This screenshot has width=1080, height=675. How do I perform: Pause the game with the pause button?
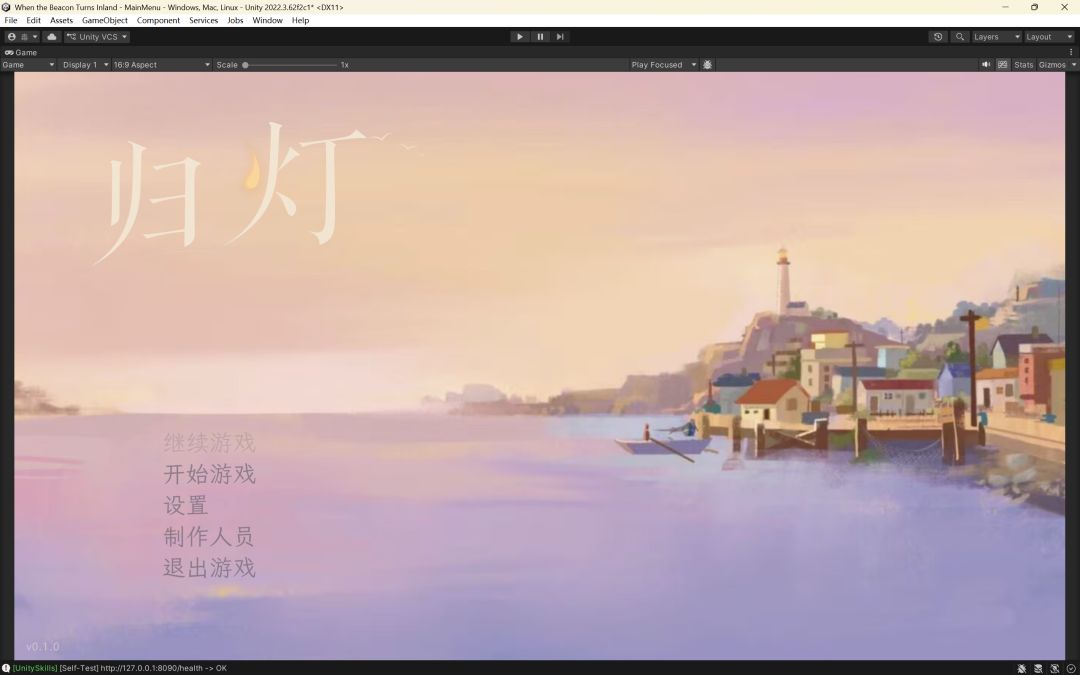pyautogui.click(x=540, y=37)
